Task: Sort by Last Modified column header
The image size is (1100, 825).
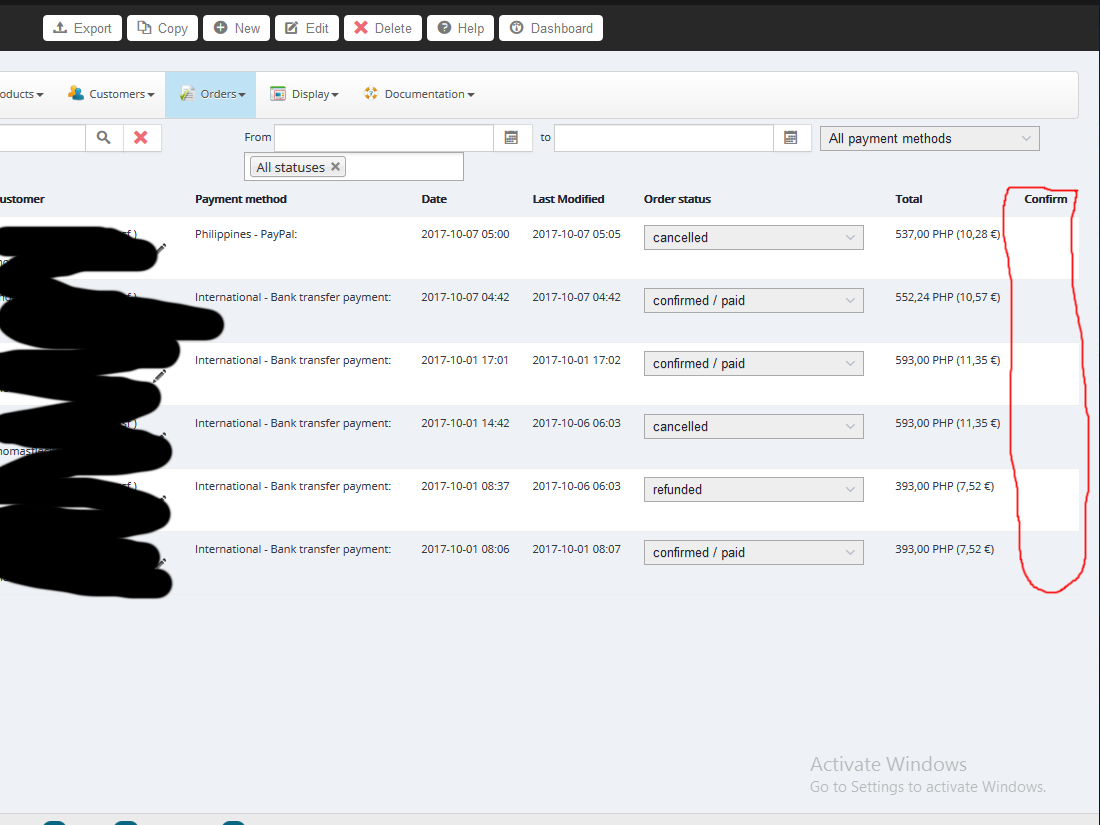Action: point(568,199)
